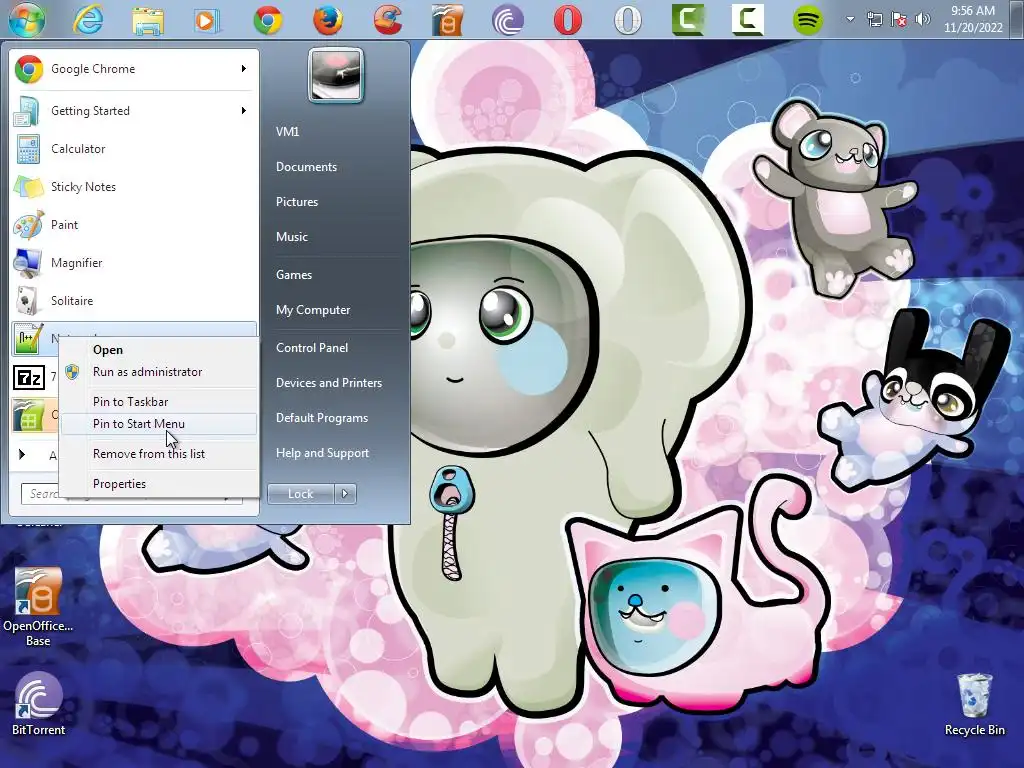1024x768 pixels.
Task: Open Sticky Notes from the Start menu
Action: [x=134, y=187]
